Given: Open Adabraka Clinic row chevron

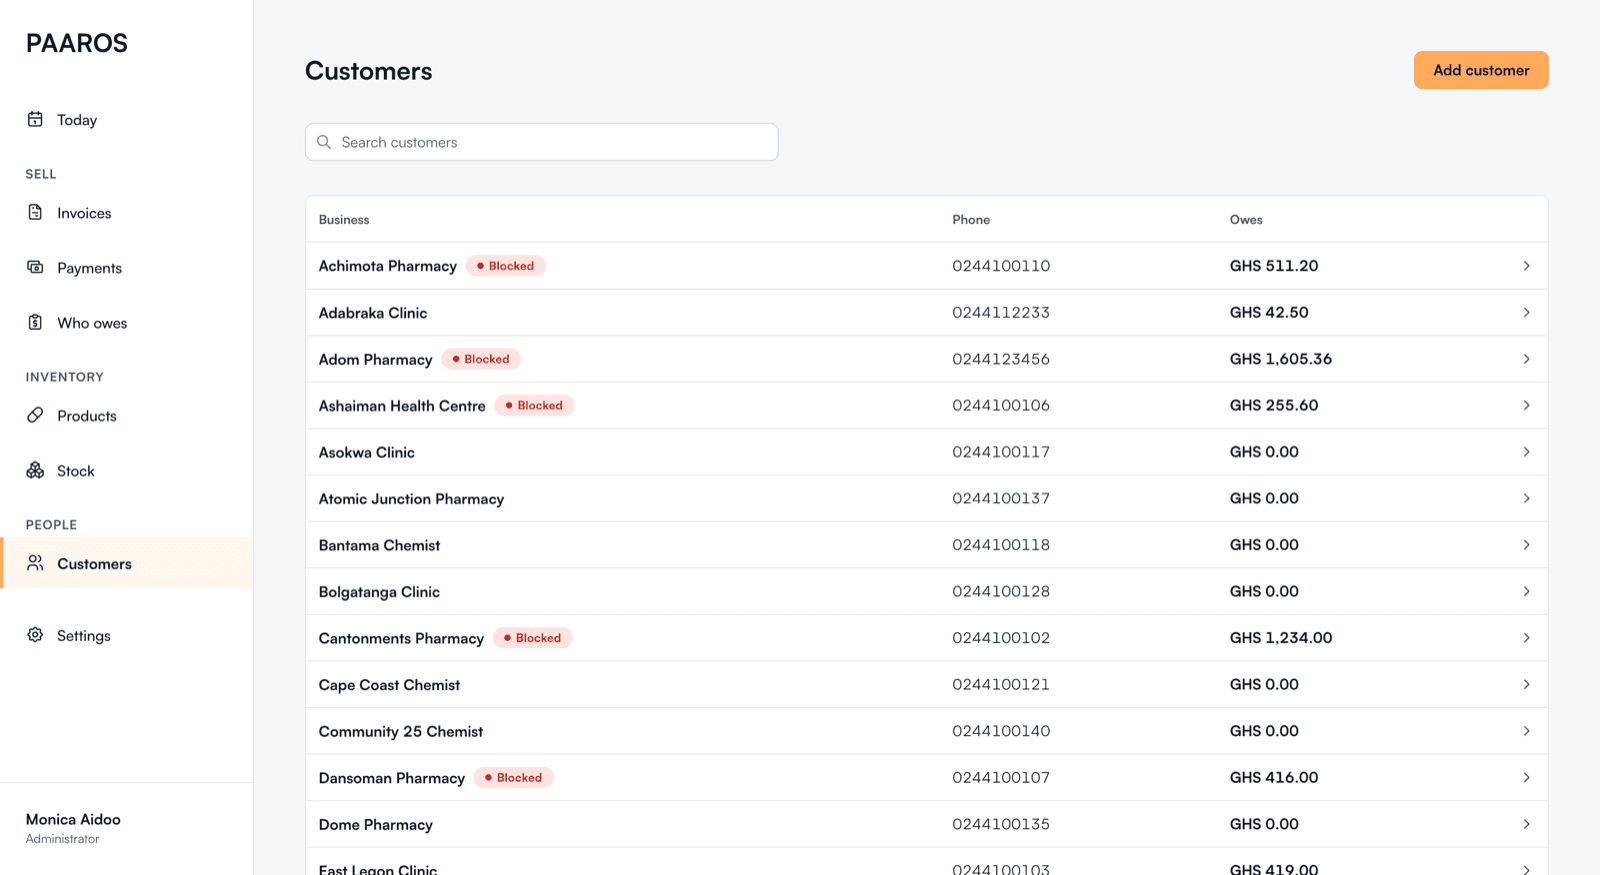Looking at the screenshot, I should click(1526, 312).
